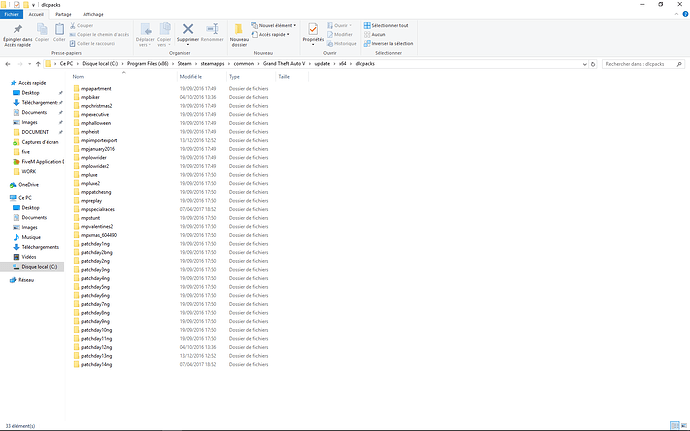The width and height of the screenshot is (690, 431).
Task: Open the Copier vers dropdown
Action: coord(164,45)
